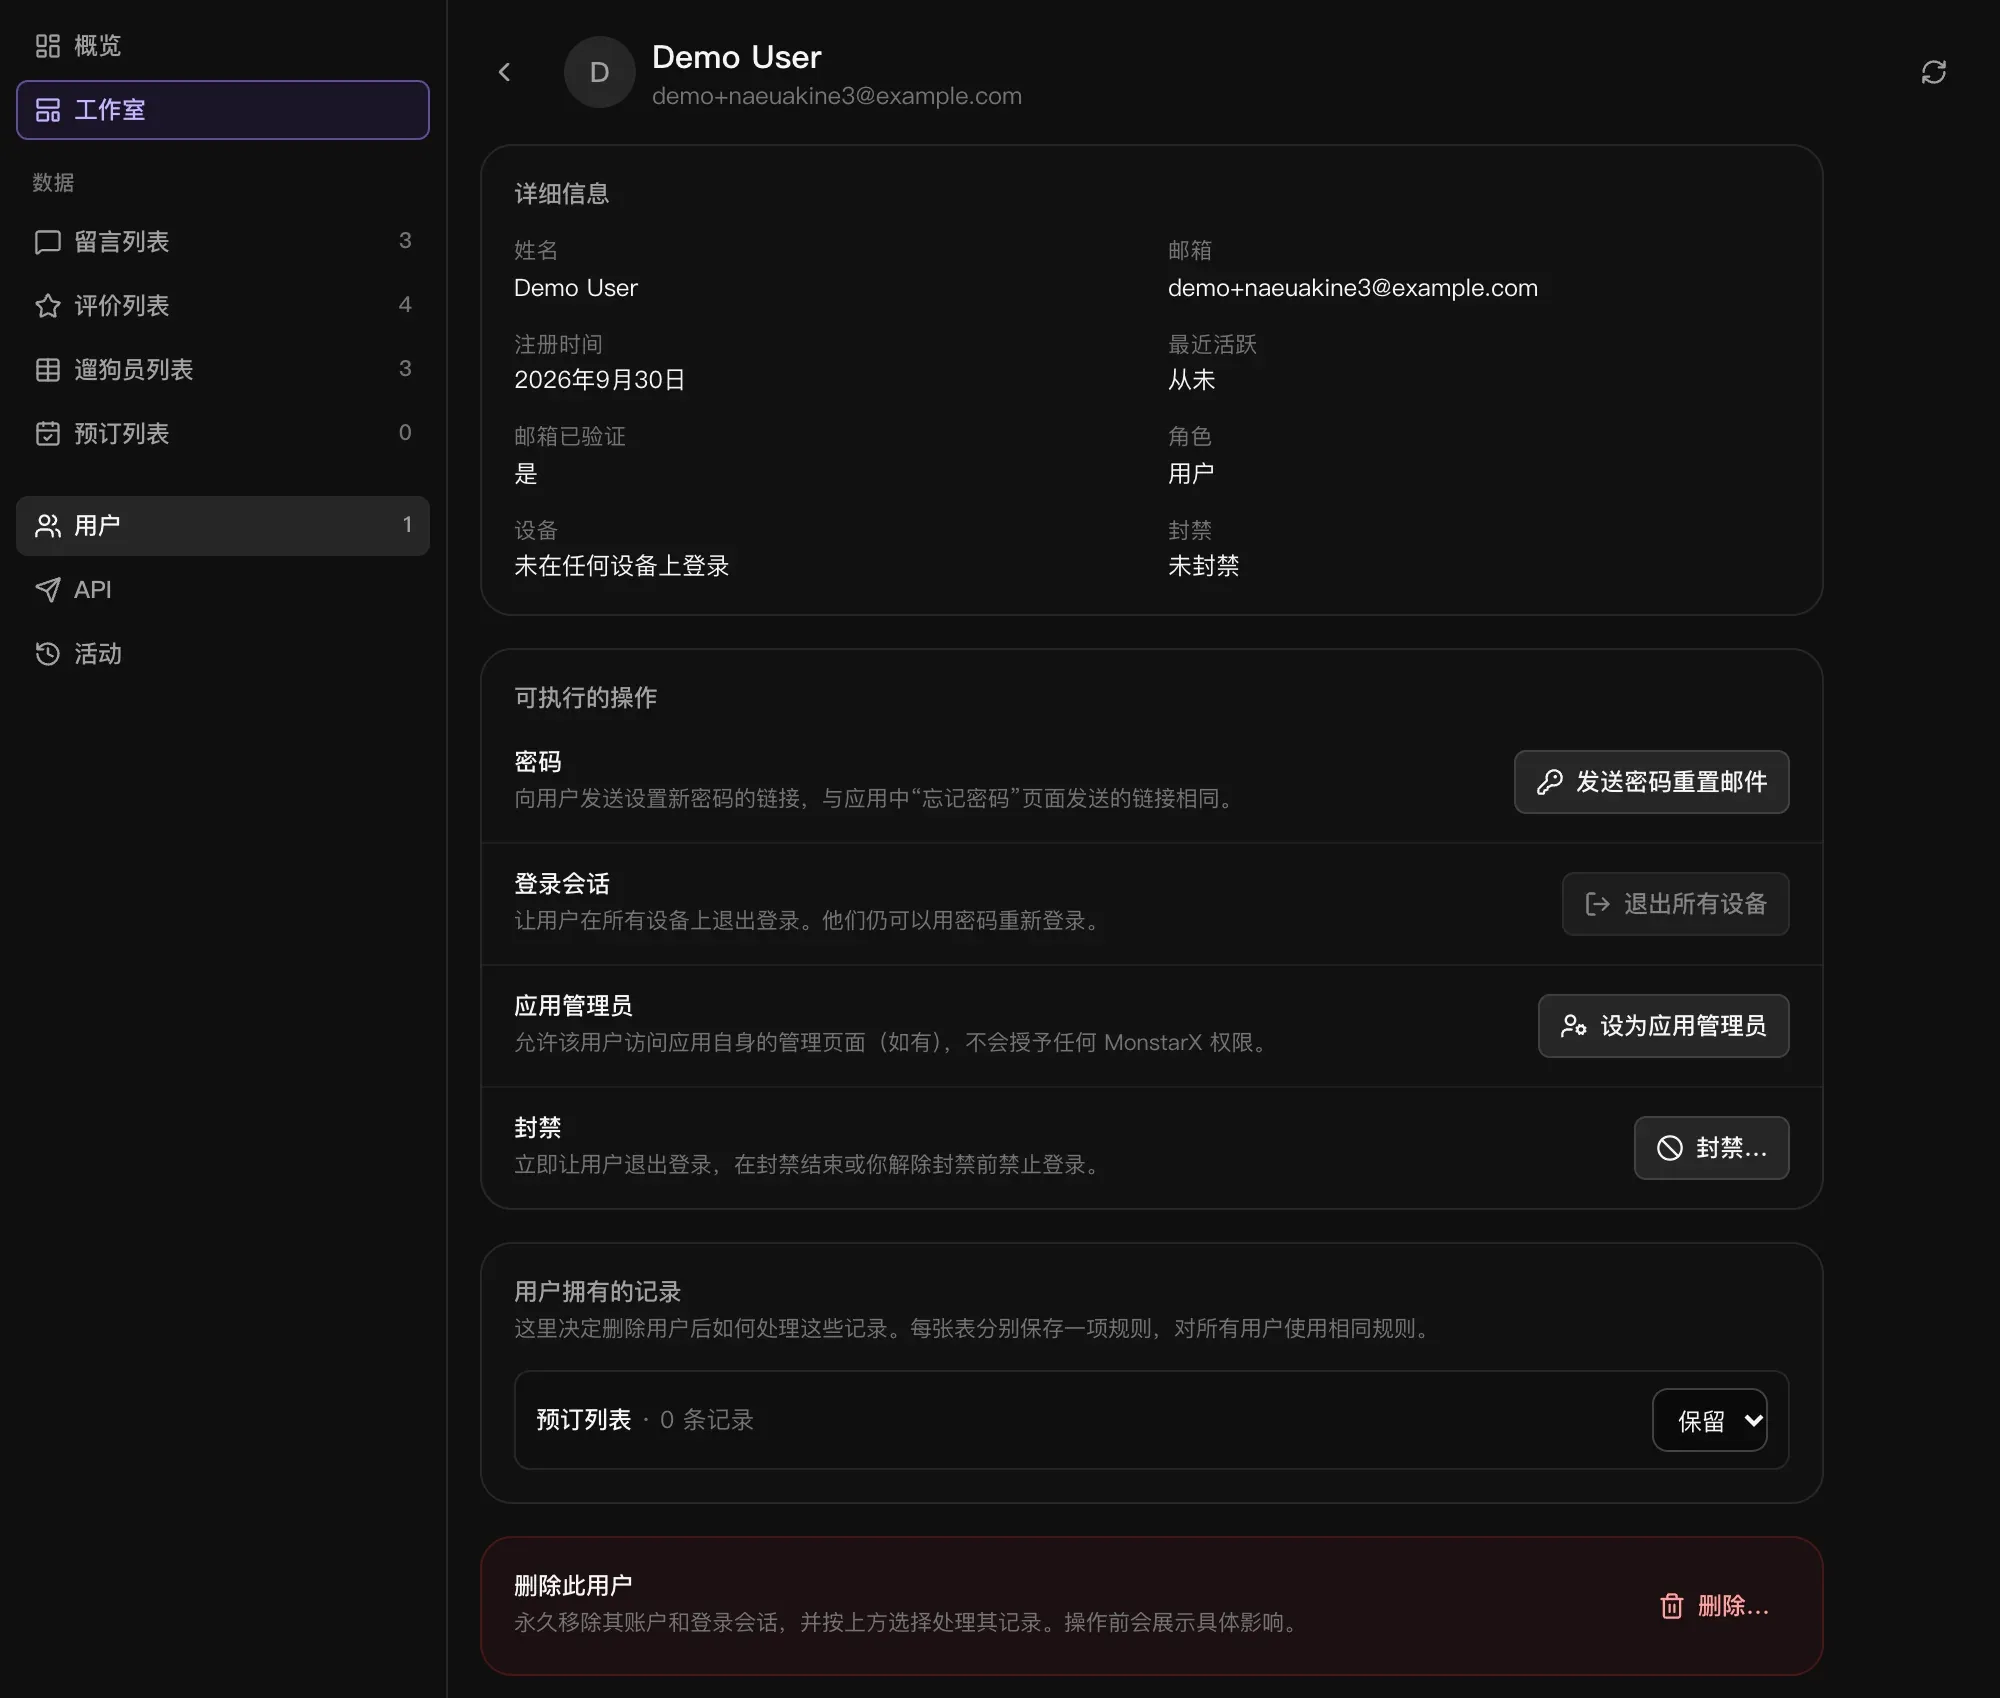Click logout icon on 退出所有设备 button
The image size is (2000, 1698).
[x=1597, y=904]
